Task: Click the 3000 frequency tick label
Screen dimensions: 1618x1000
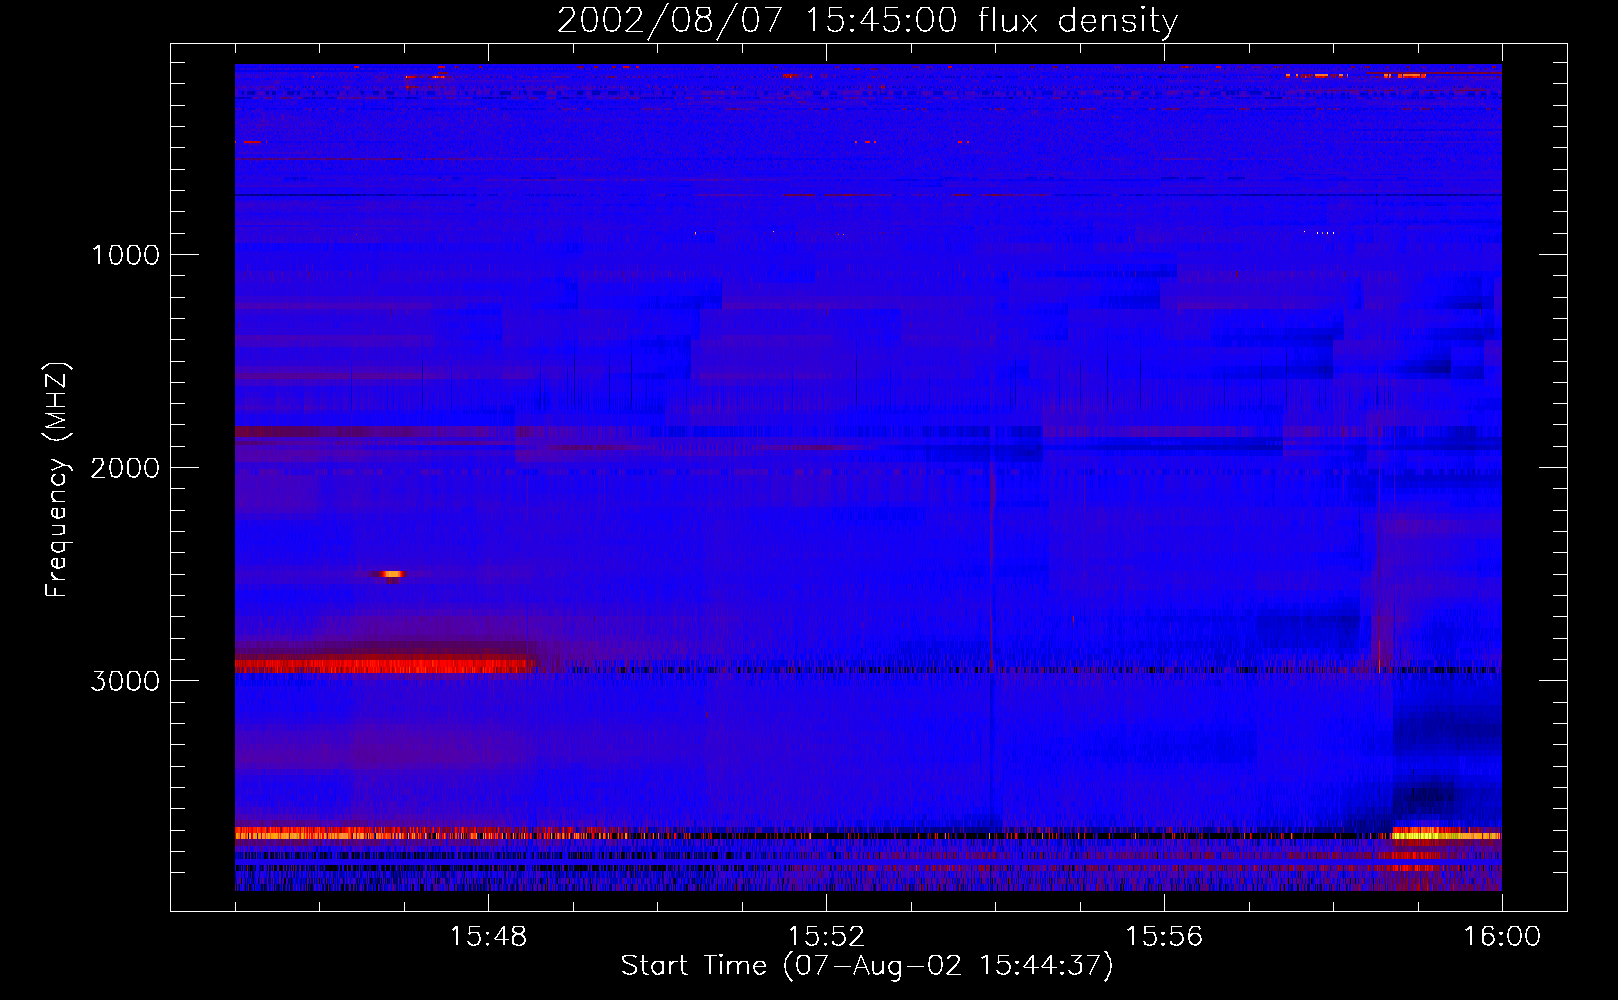Action: pos(125,681)
